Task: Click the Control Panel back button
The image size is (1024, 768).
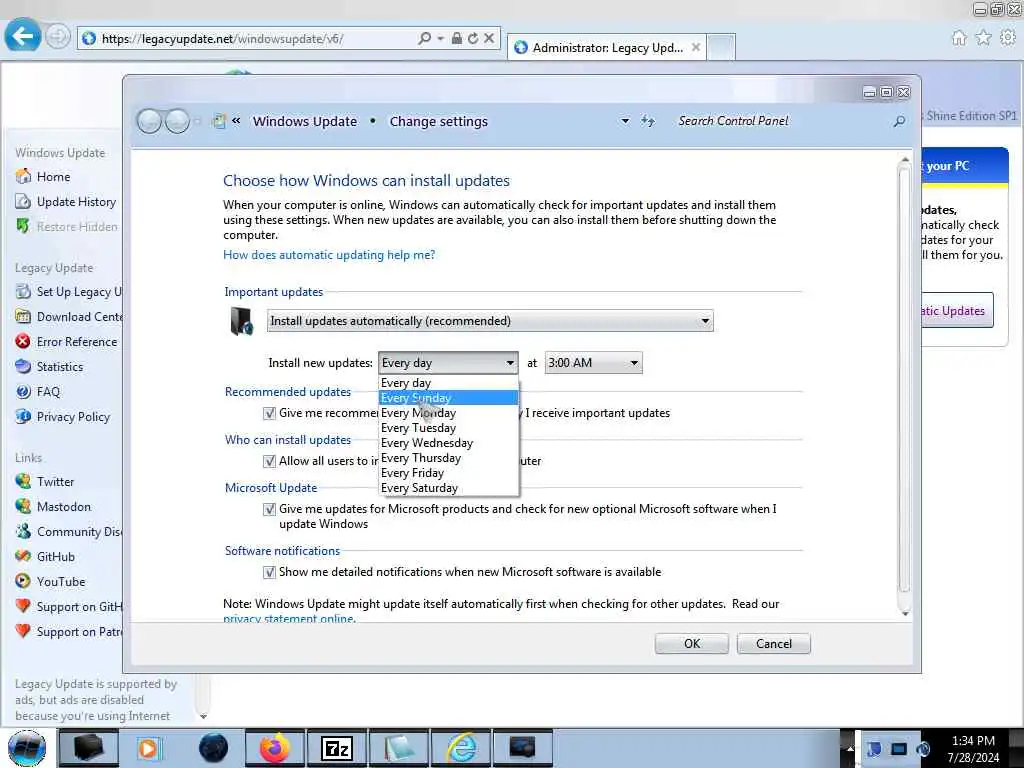Action: (x=149, y=121)
